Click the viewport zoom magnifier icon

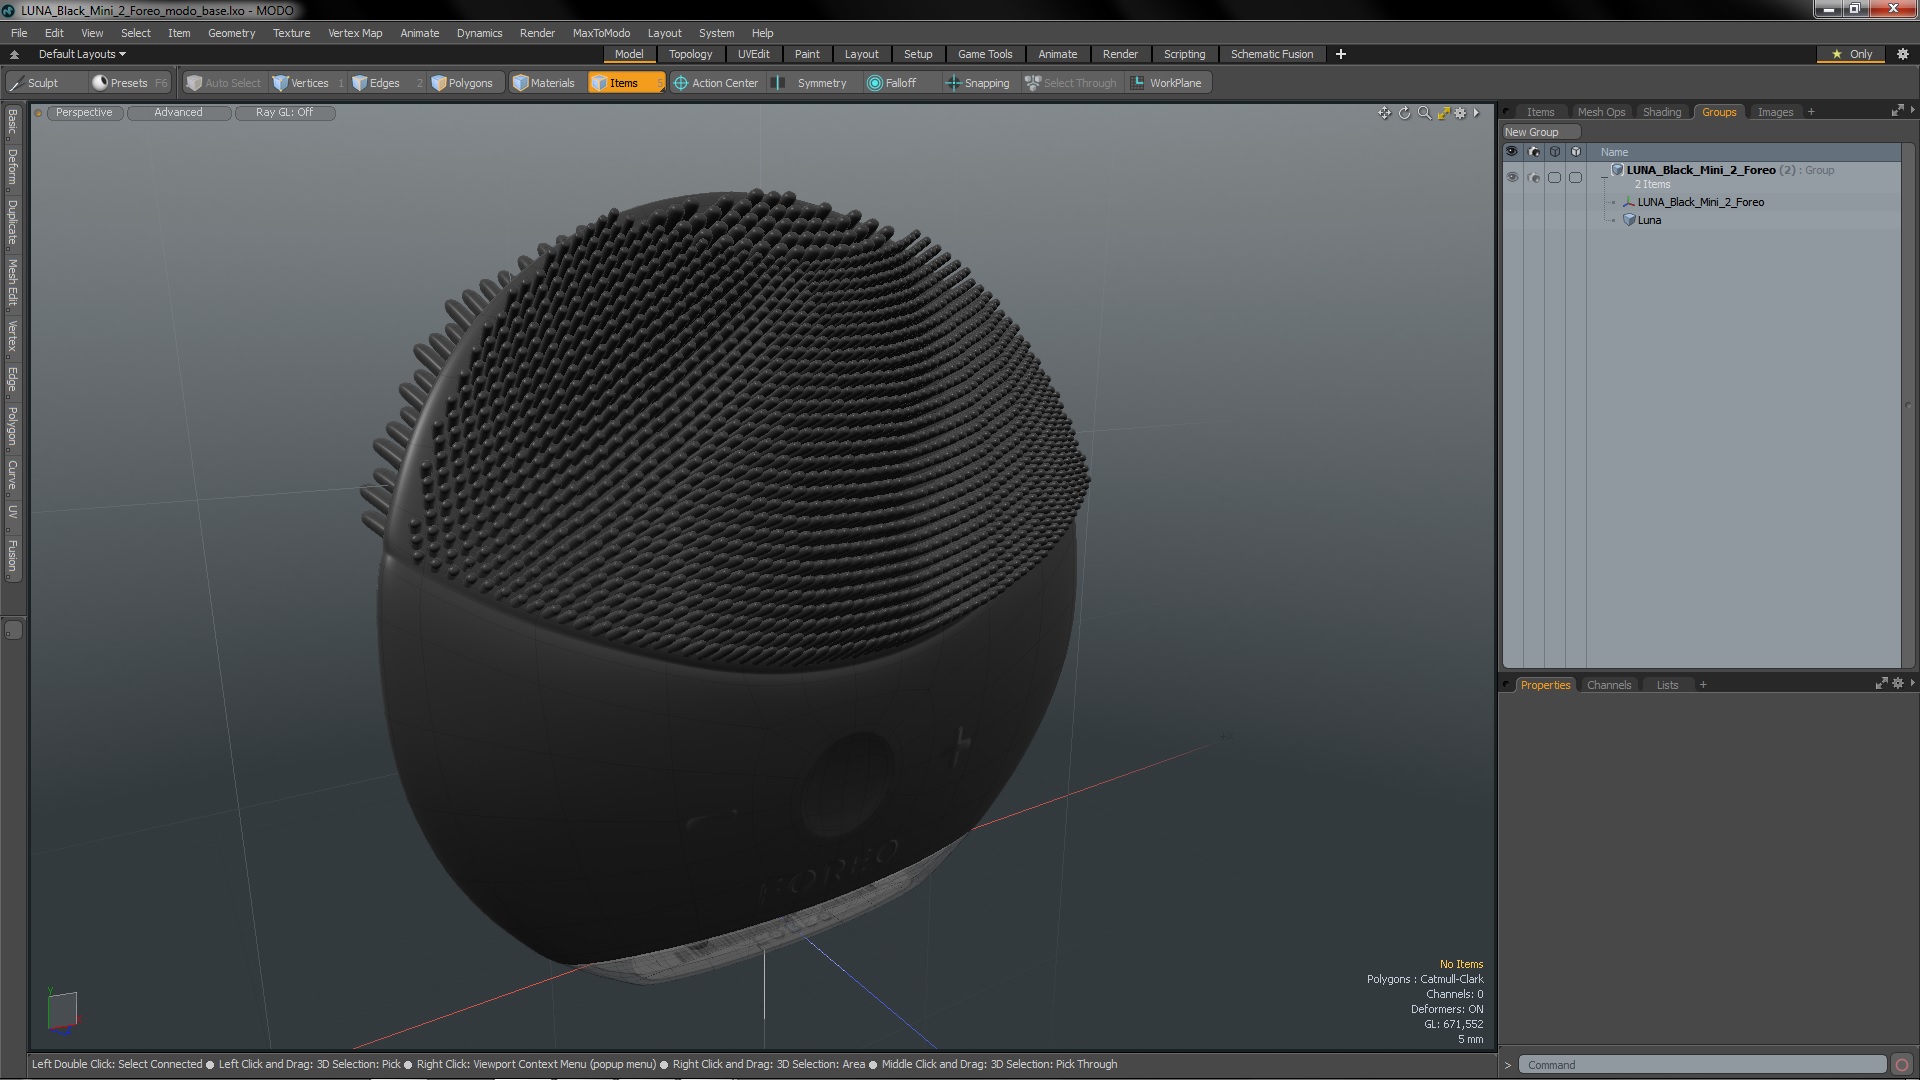(1424, 113)
